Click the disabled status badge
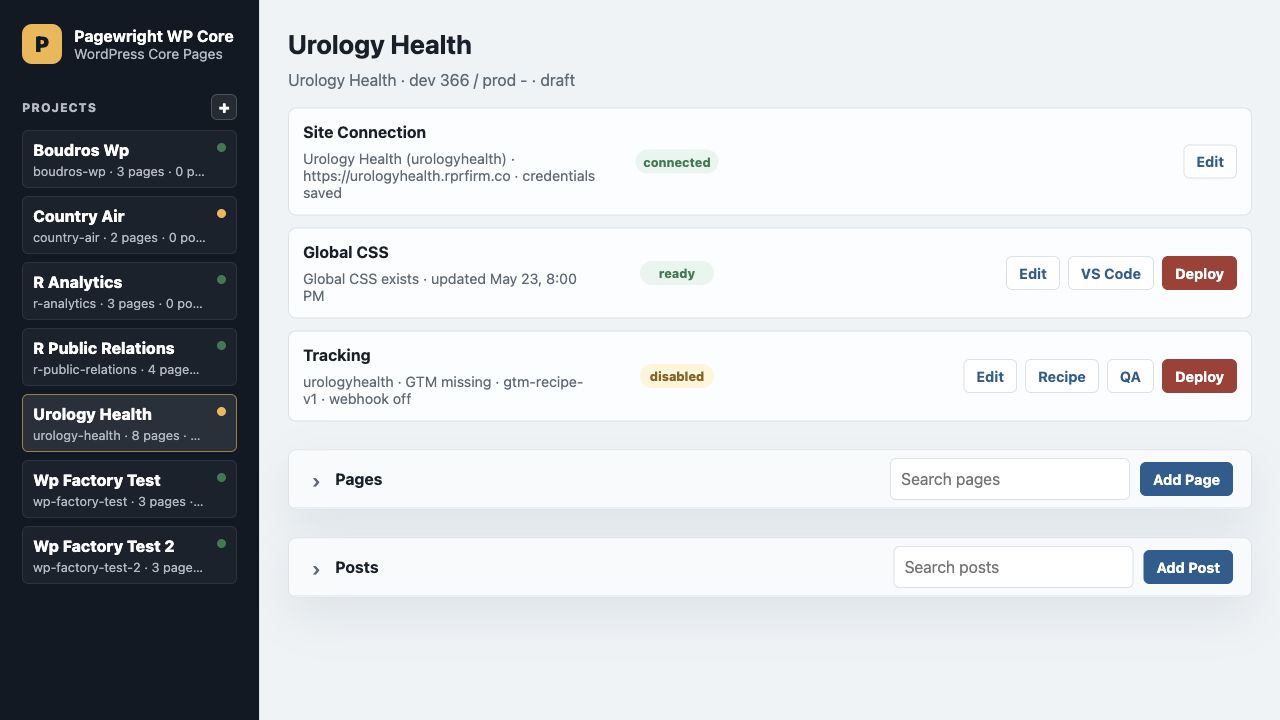1280x720 pixels. pos(677,376)
